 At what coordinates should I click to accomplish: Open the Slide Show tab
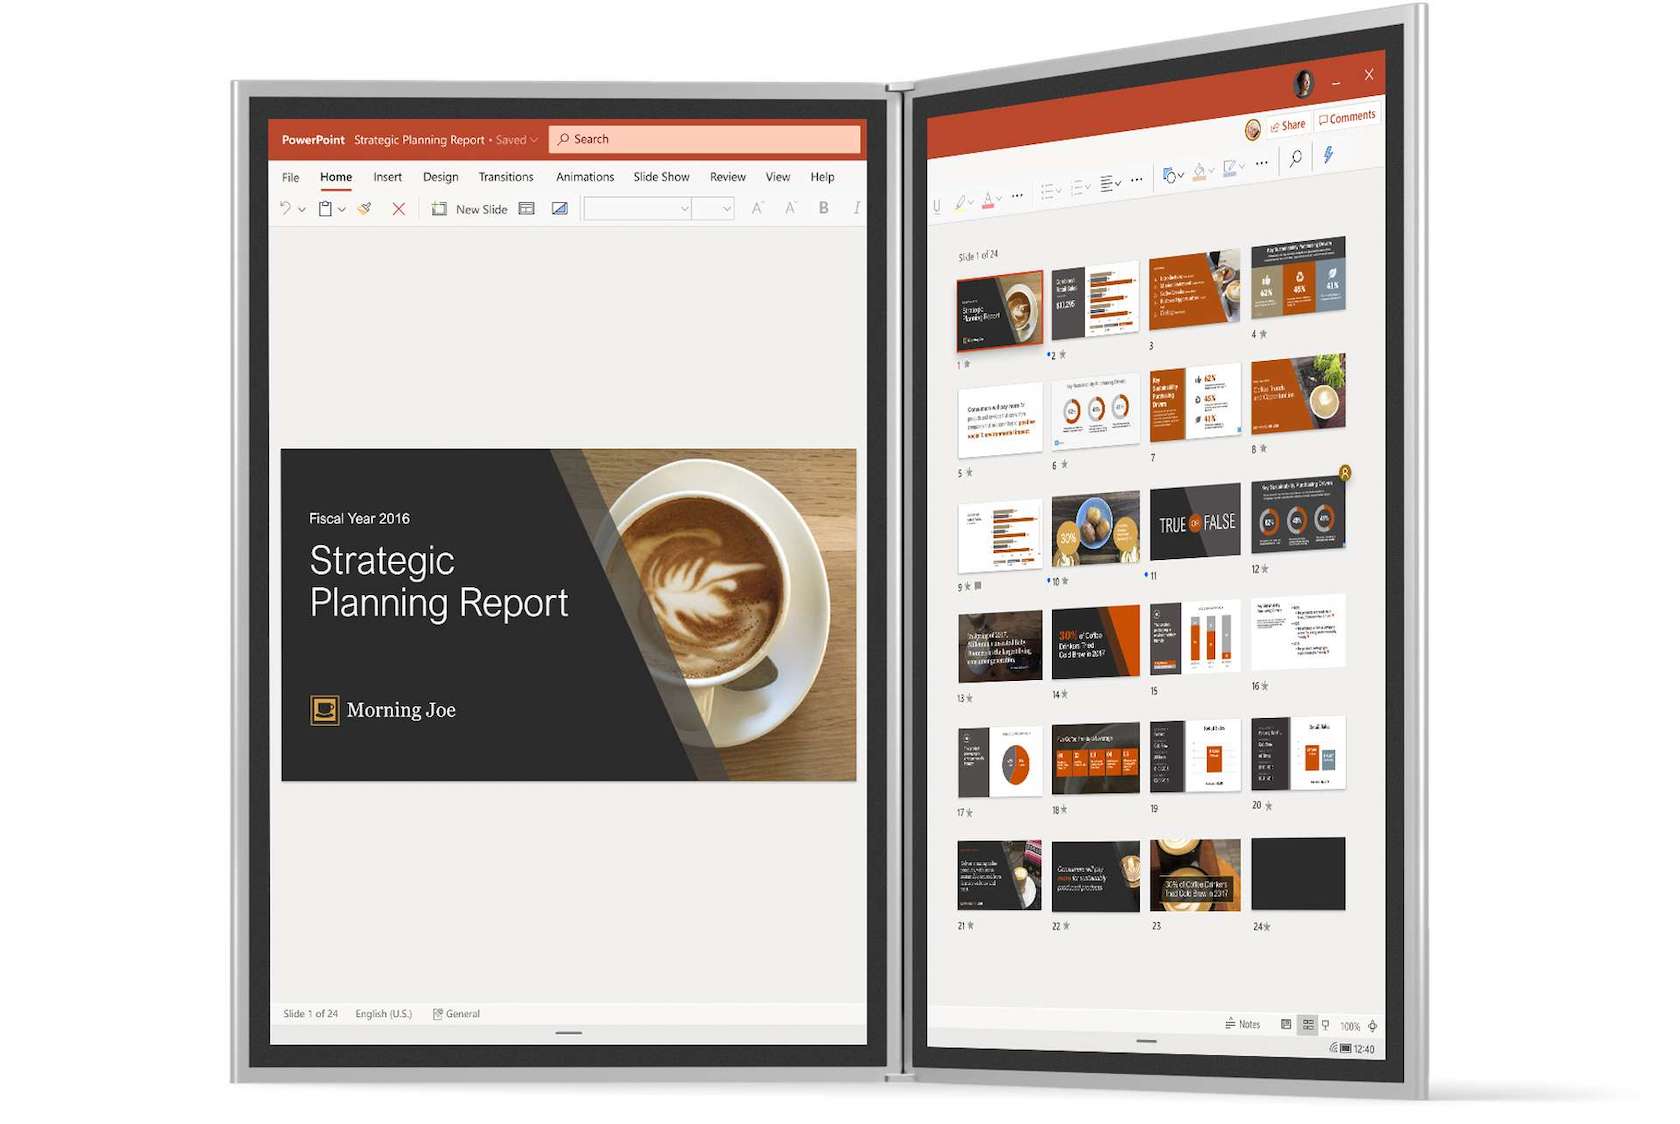[661, 177]
